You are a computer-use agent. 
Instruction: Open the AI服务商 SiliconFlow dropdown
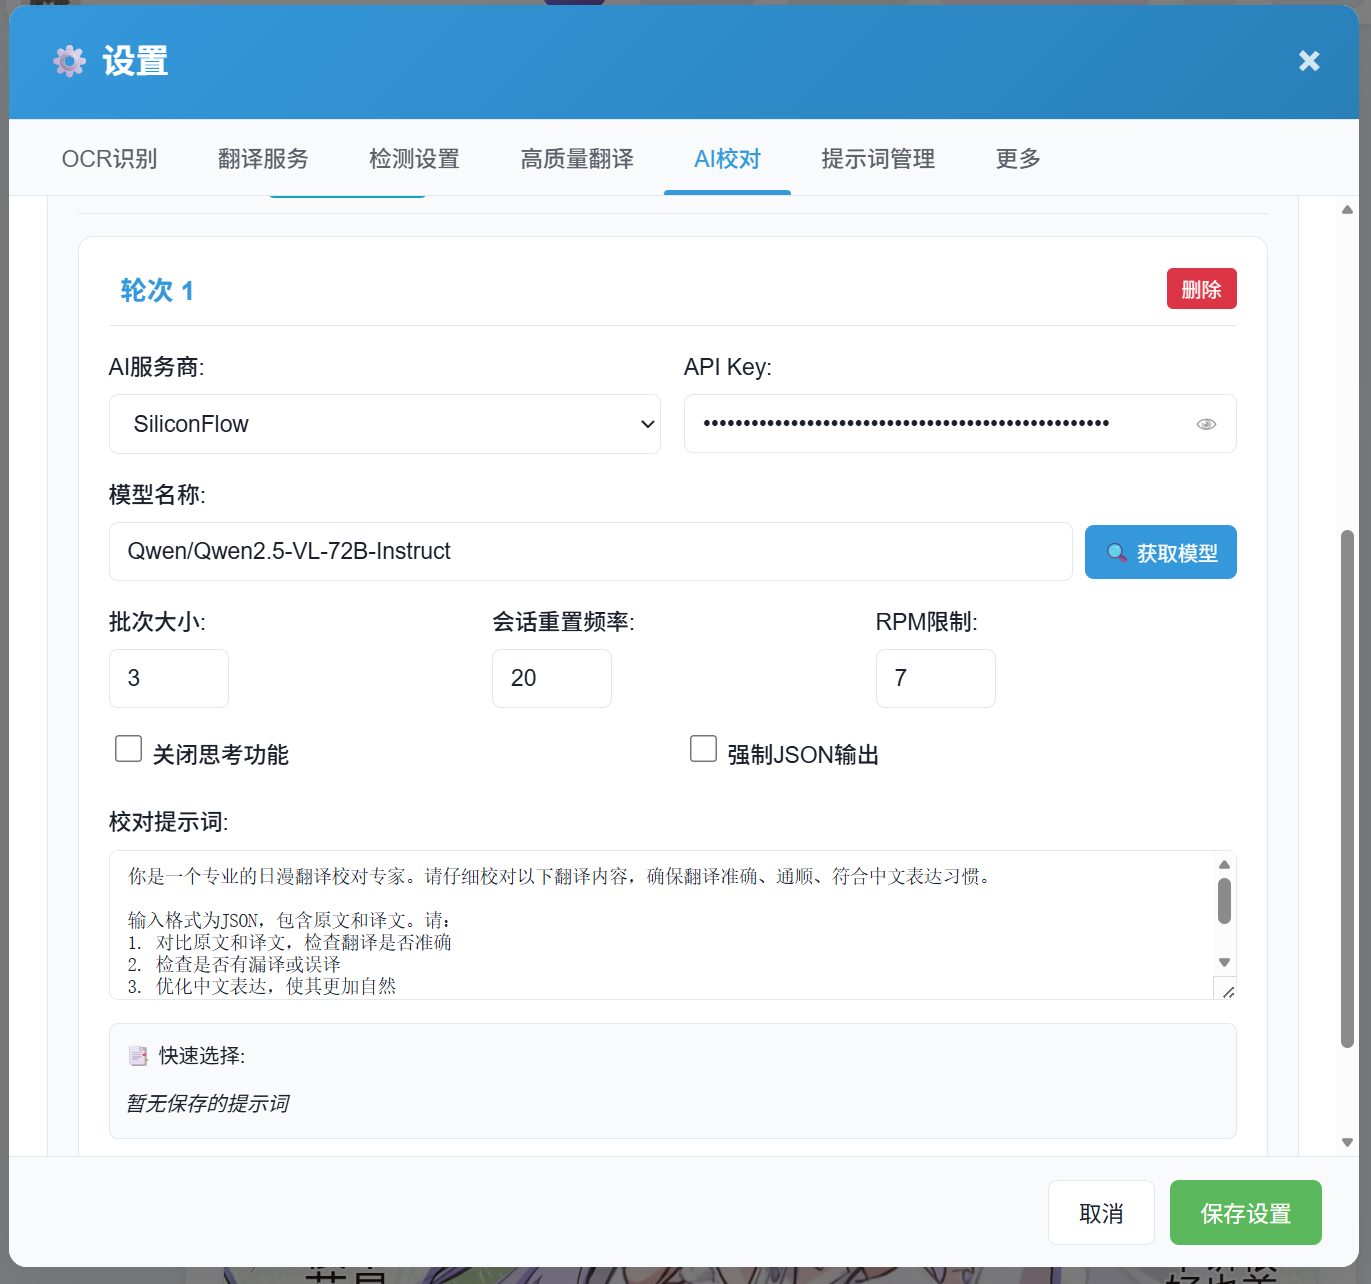384,424
